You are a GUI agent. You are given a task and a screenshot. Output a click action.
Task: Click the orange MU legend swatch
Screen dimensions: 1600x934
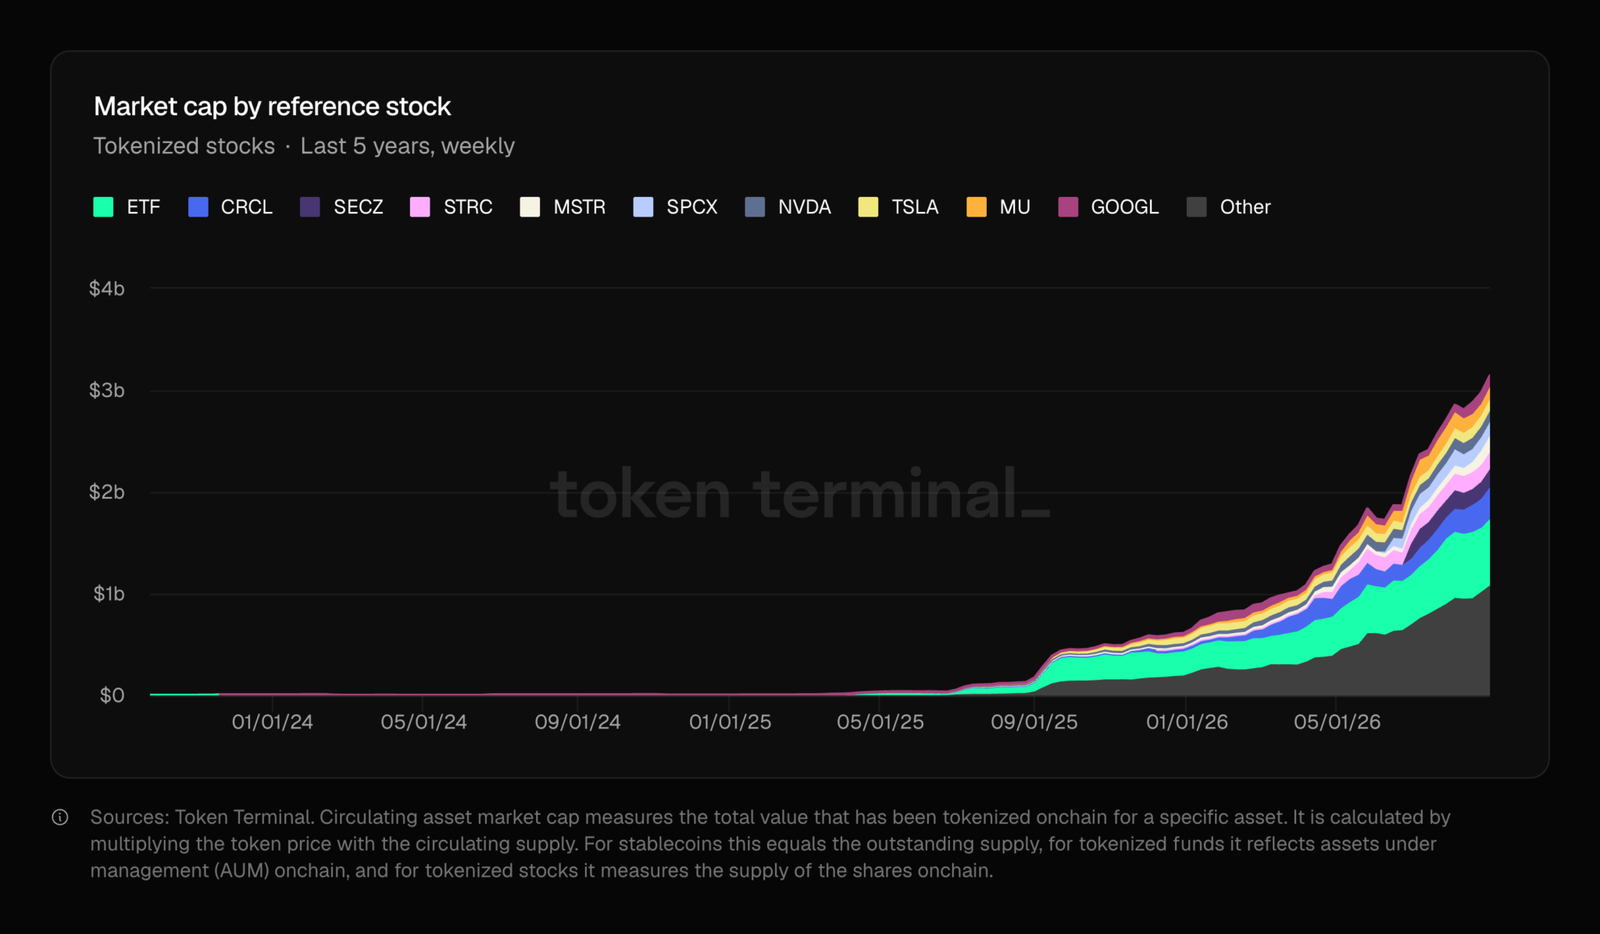click(x=976, y=207)
